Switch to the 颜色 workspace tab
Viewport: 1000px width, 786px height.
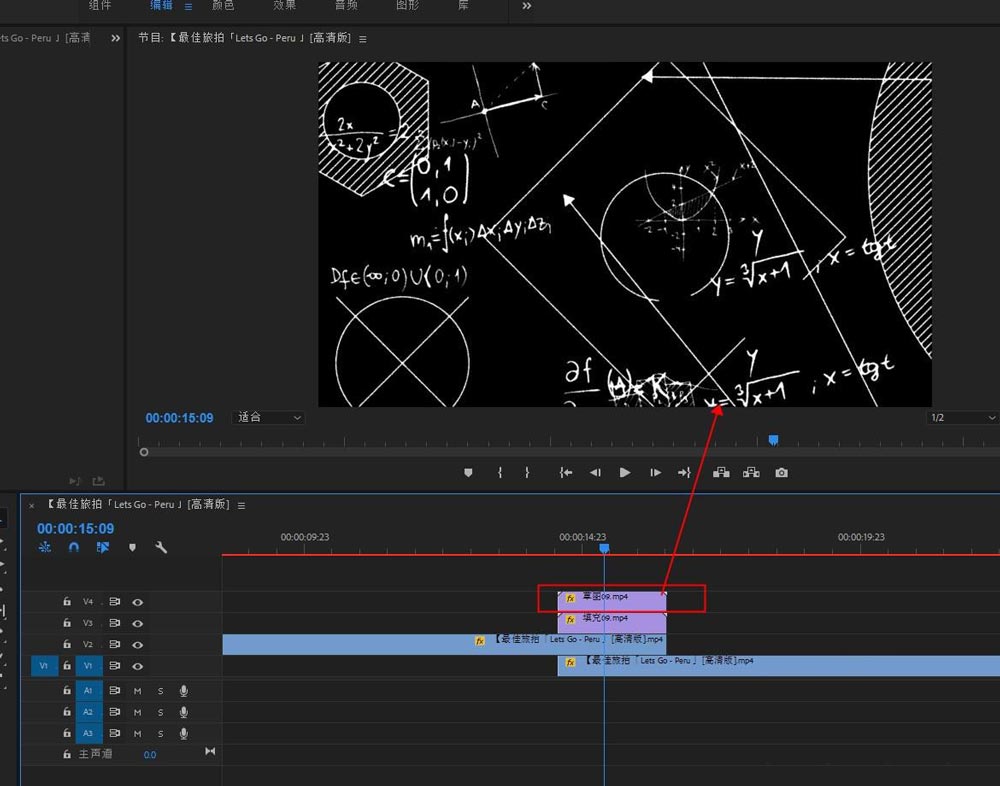223,6
